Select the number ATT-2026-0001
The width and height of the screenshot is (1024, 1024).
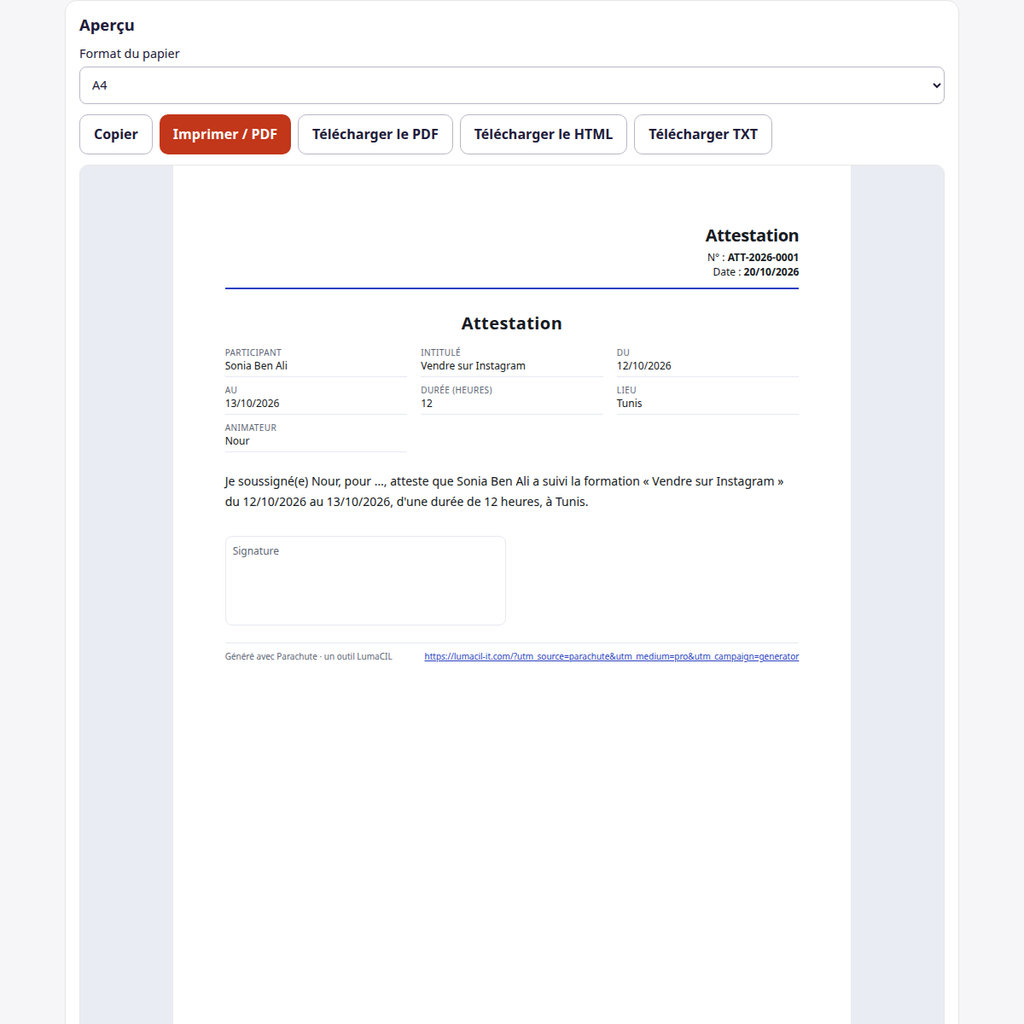[763, 257]
